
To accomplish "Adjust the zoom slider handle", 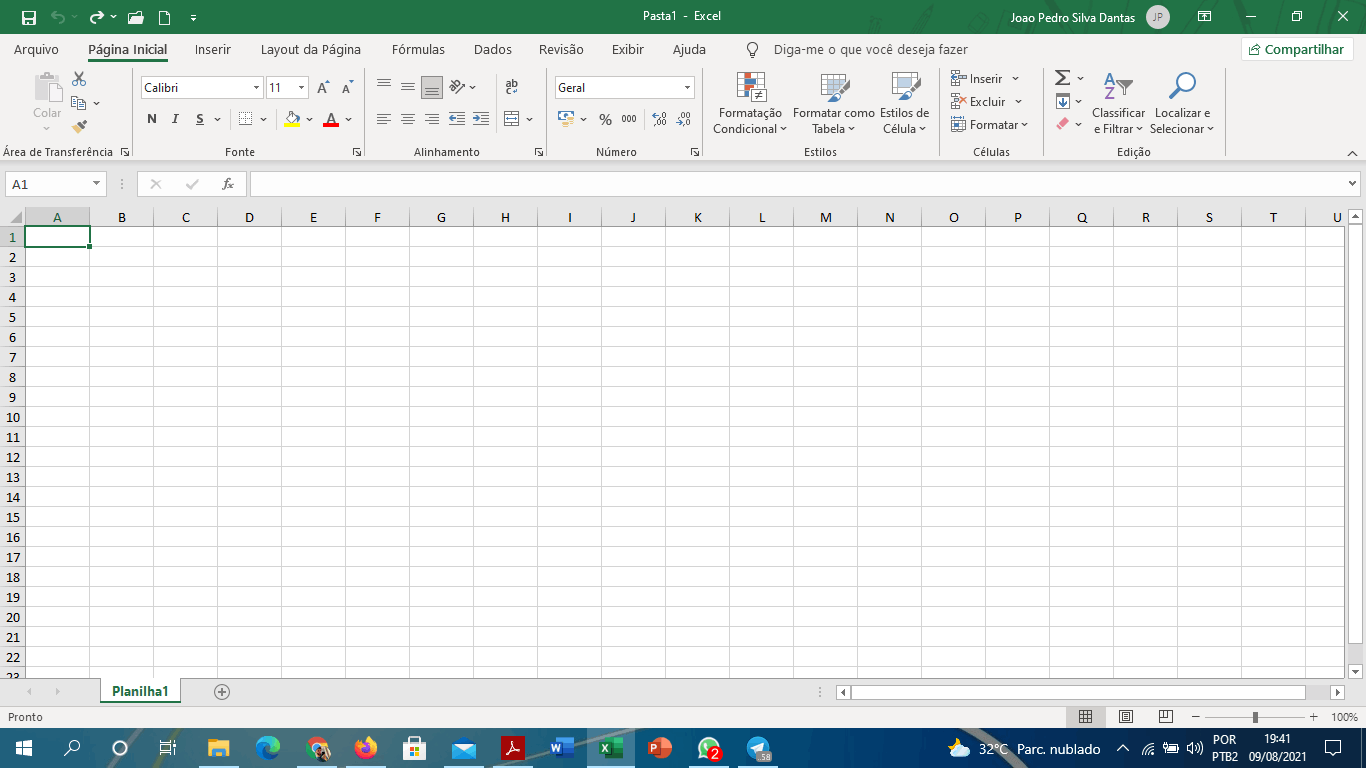I will click(1255, 717).
